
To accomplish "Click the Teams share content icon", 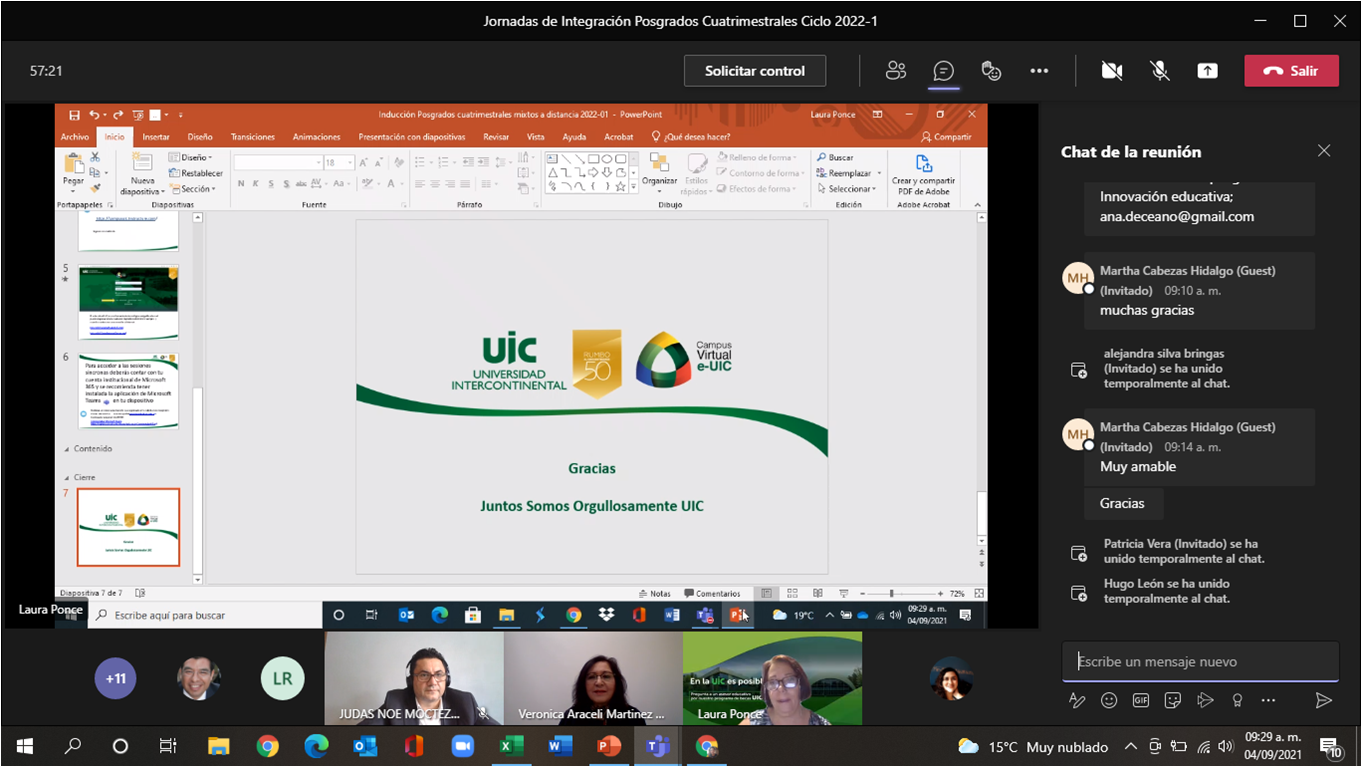I will pos(1207,71).
